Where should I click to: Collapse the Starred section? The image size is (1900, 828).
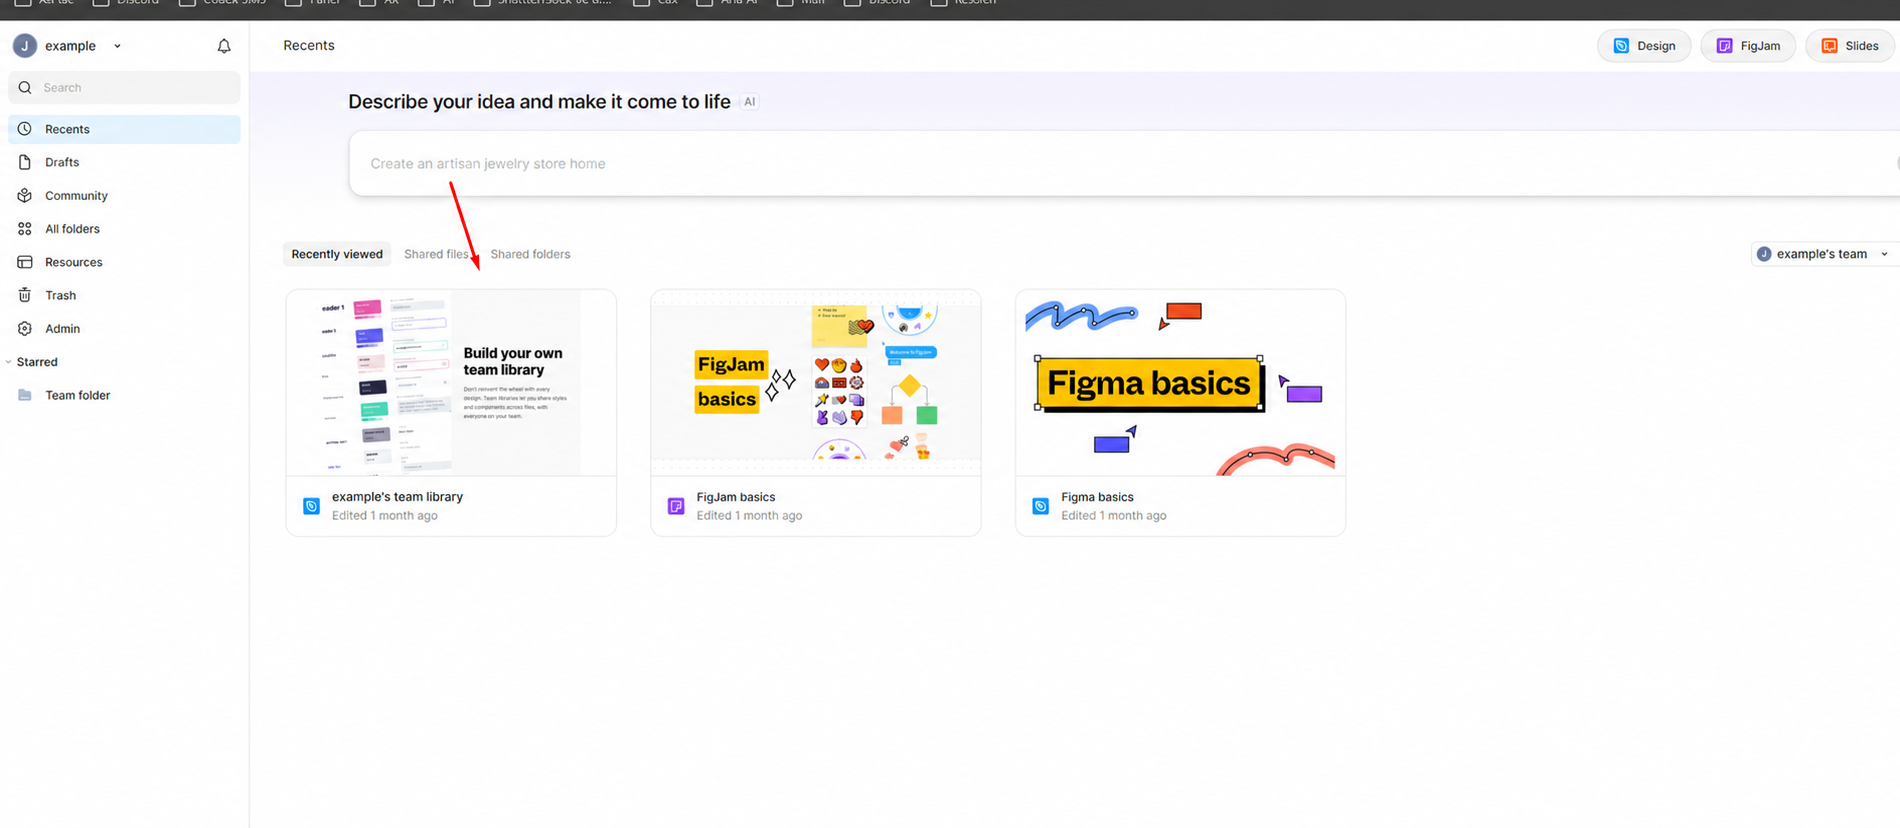(x=9, y=362)
